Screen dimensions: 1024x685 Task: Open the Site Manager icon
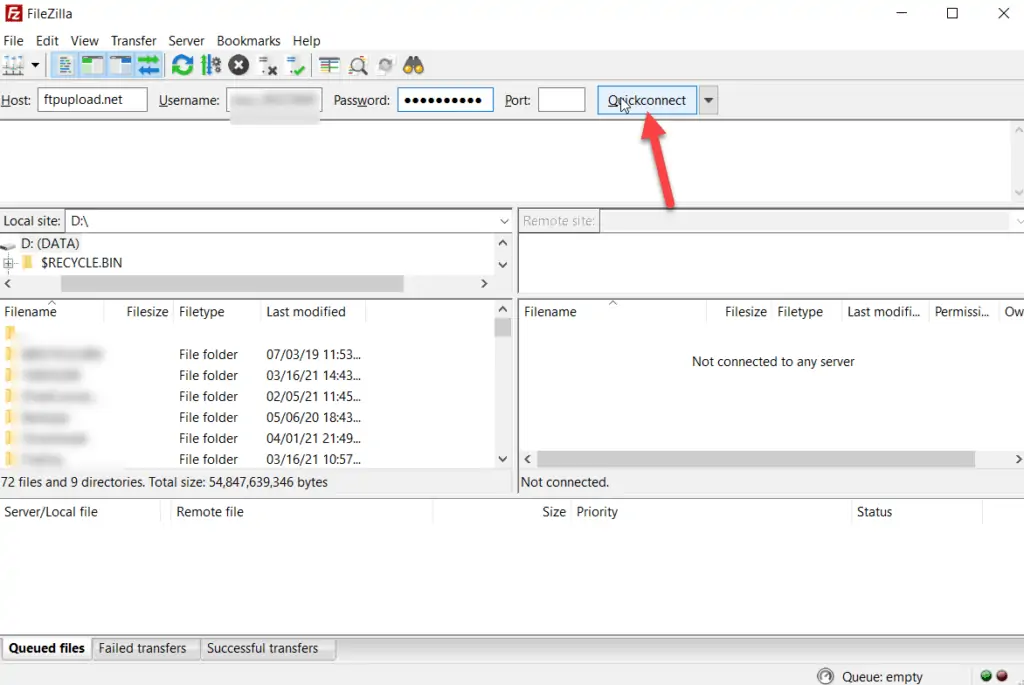coord(14,65)
